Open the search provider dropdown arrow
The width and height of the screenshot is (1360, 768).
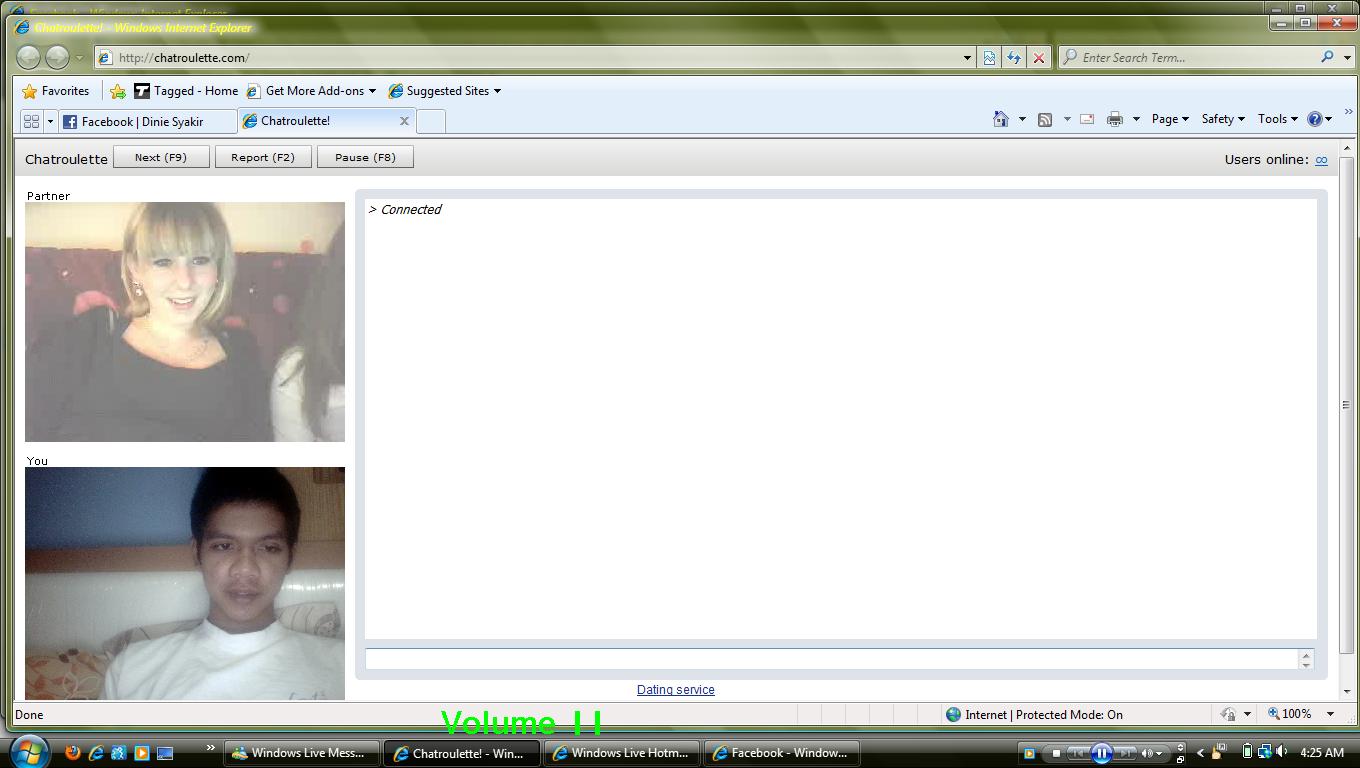click(x=1347, y=57)
